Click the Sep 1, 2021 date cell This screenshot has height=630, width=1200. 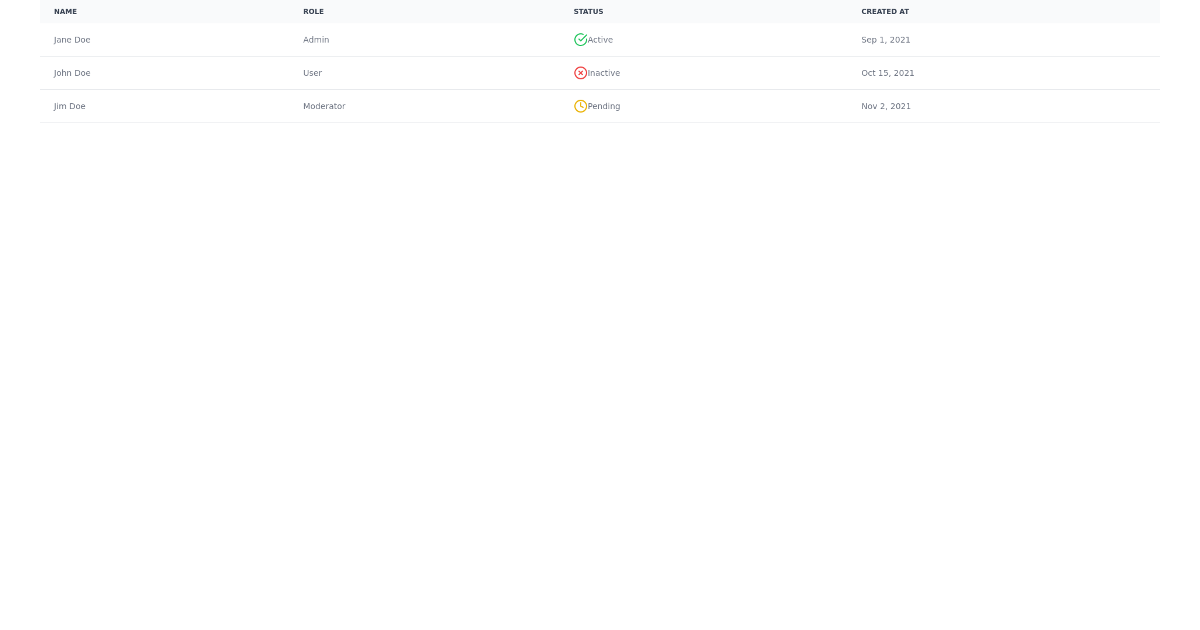(x=885, y=39)
